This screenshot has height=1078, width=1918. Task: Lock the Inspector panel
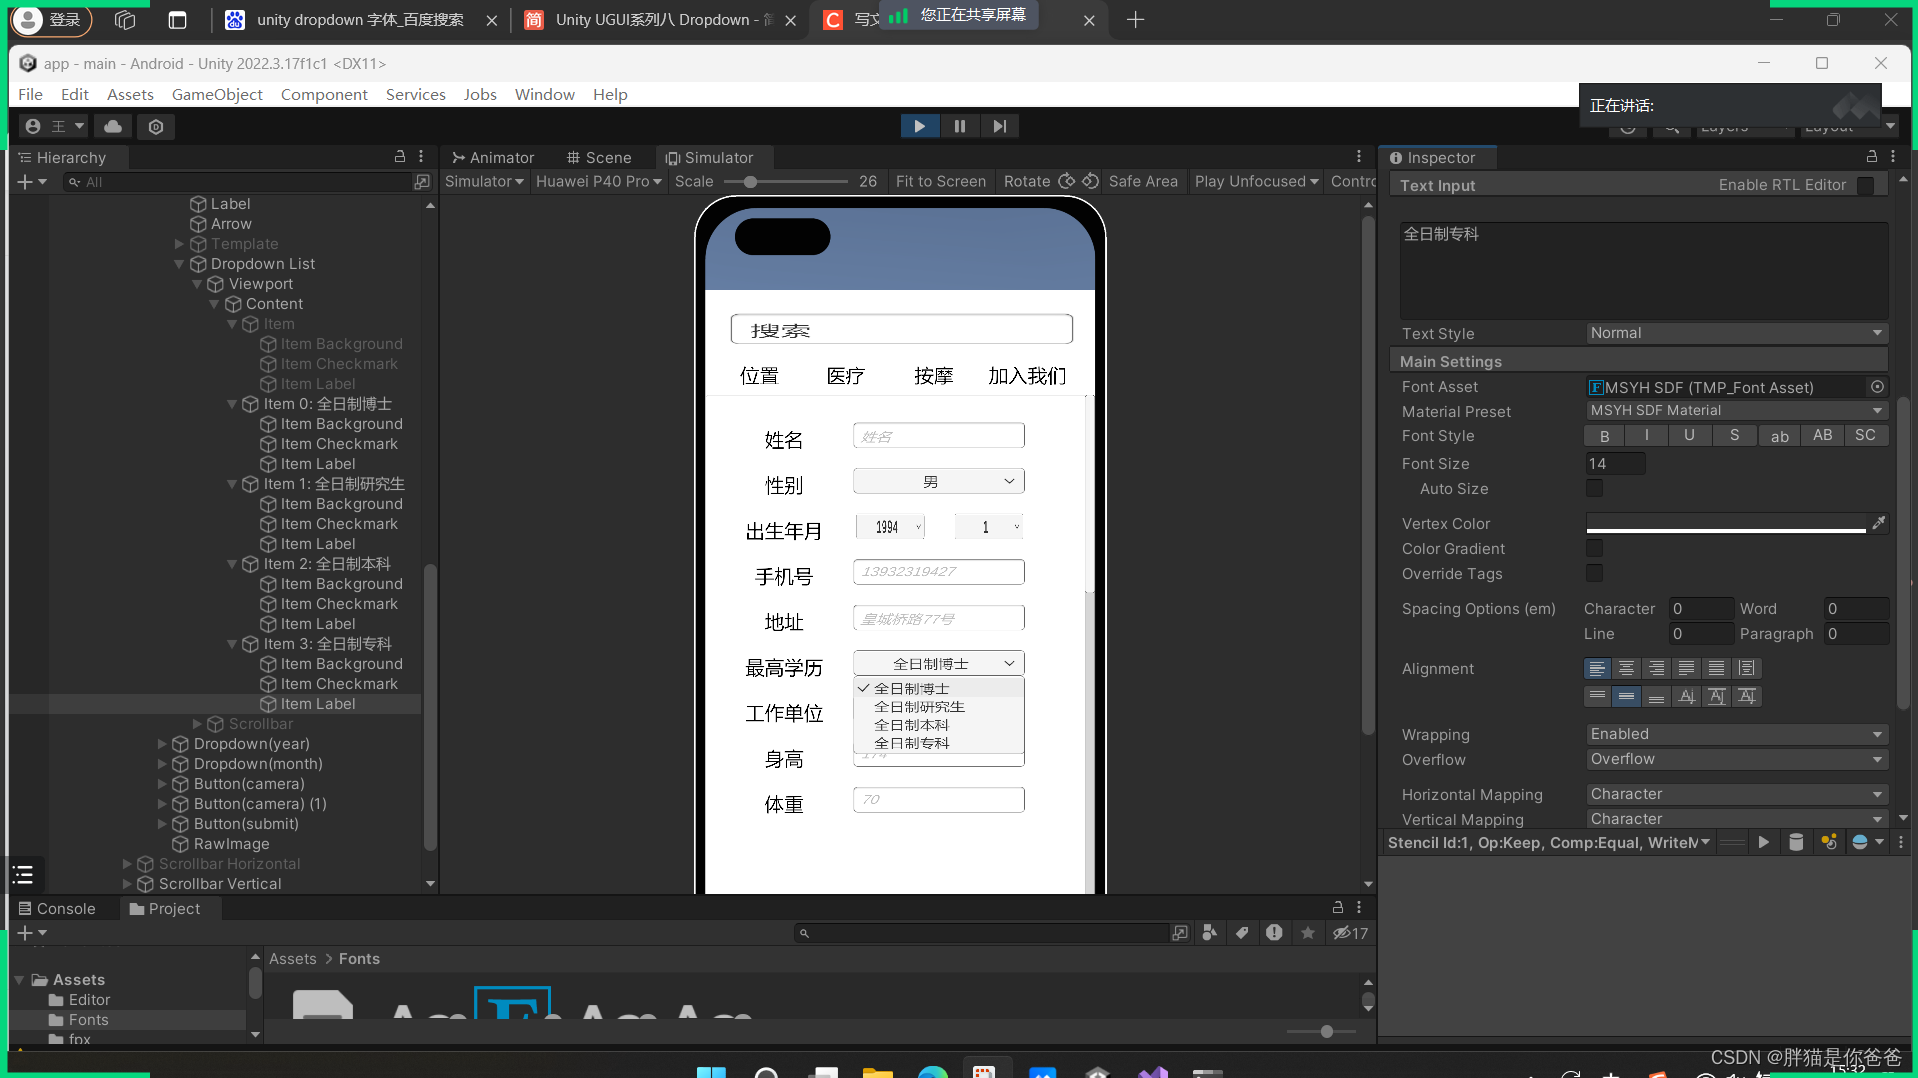[1872, 157]
